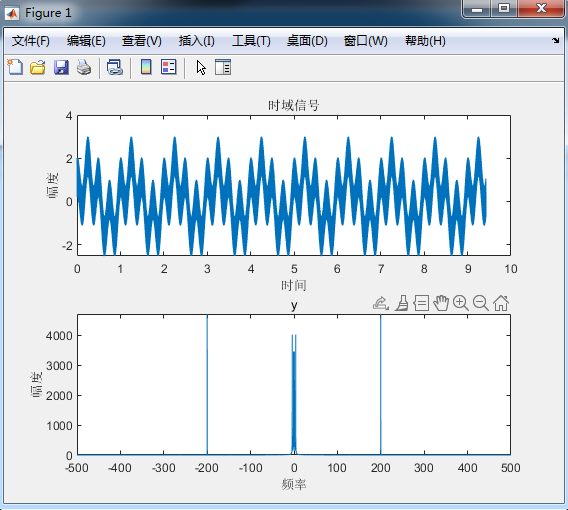568x510 pixels.
Task: Expand the 插入(I) menu
Action: 196,41
